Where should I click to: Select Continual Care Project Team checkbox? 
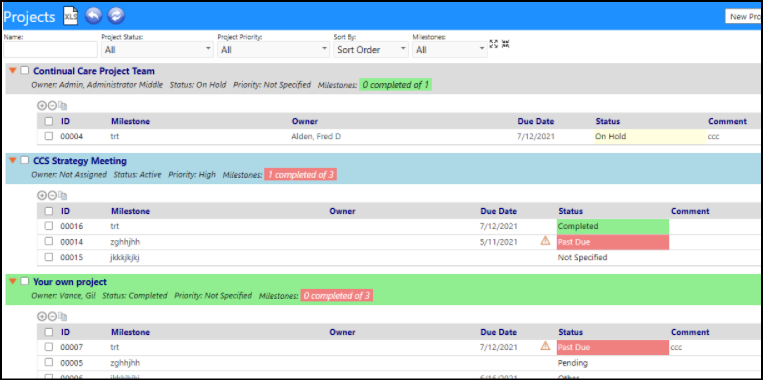pos(25,71)
